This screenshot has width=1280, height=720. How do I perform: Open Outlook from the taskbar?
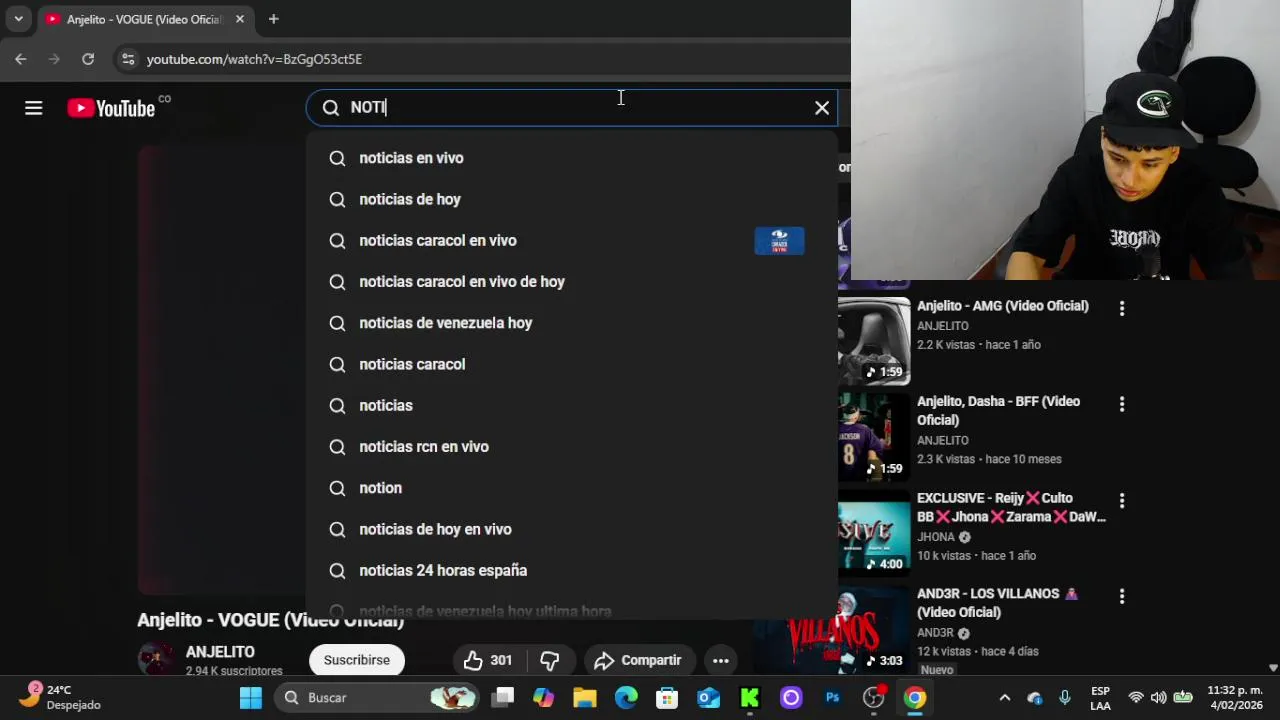click(709, 698)
